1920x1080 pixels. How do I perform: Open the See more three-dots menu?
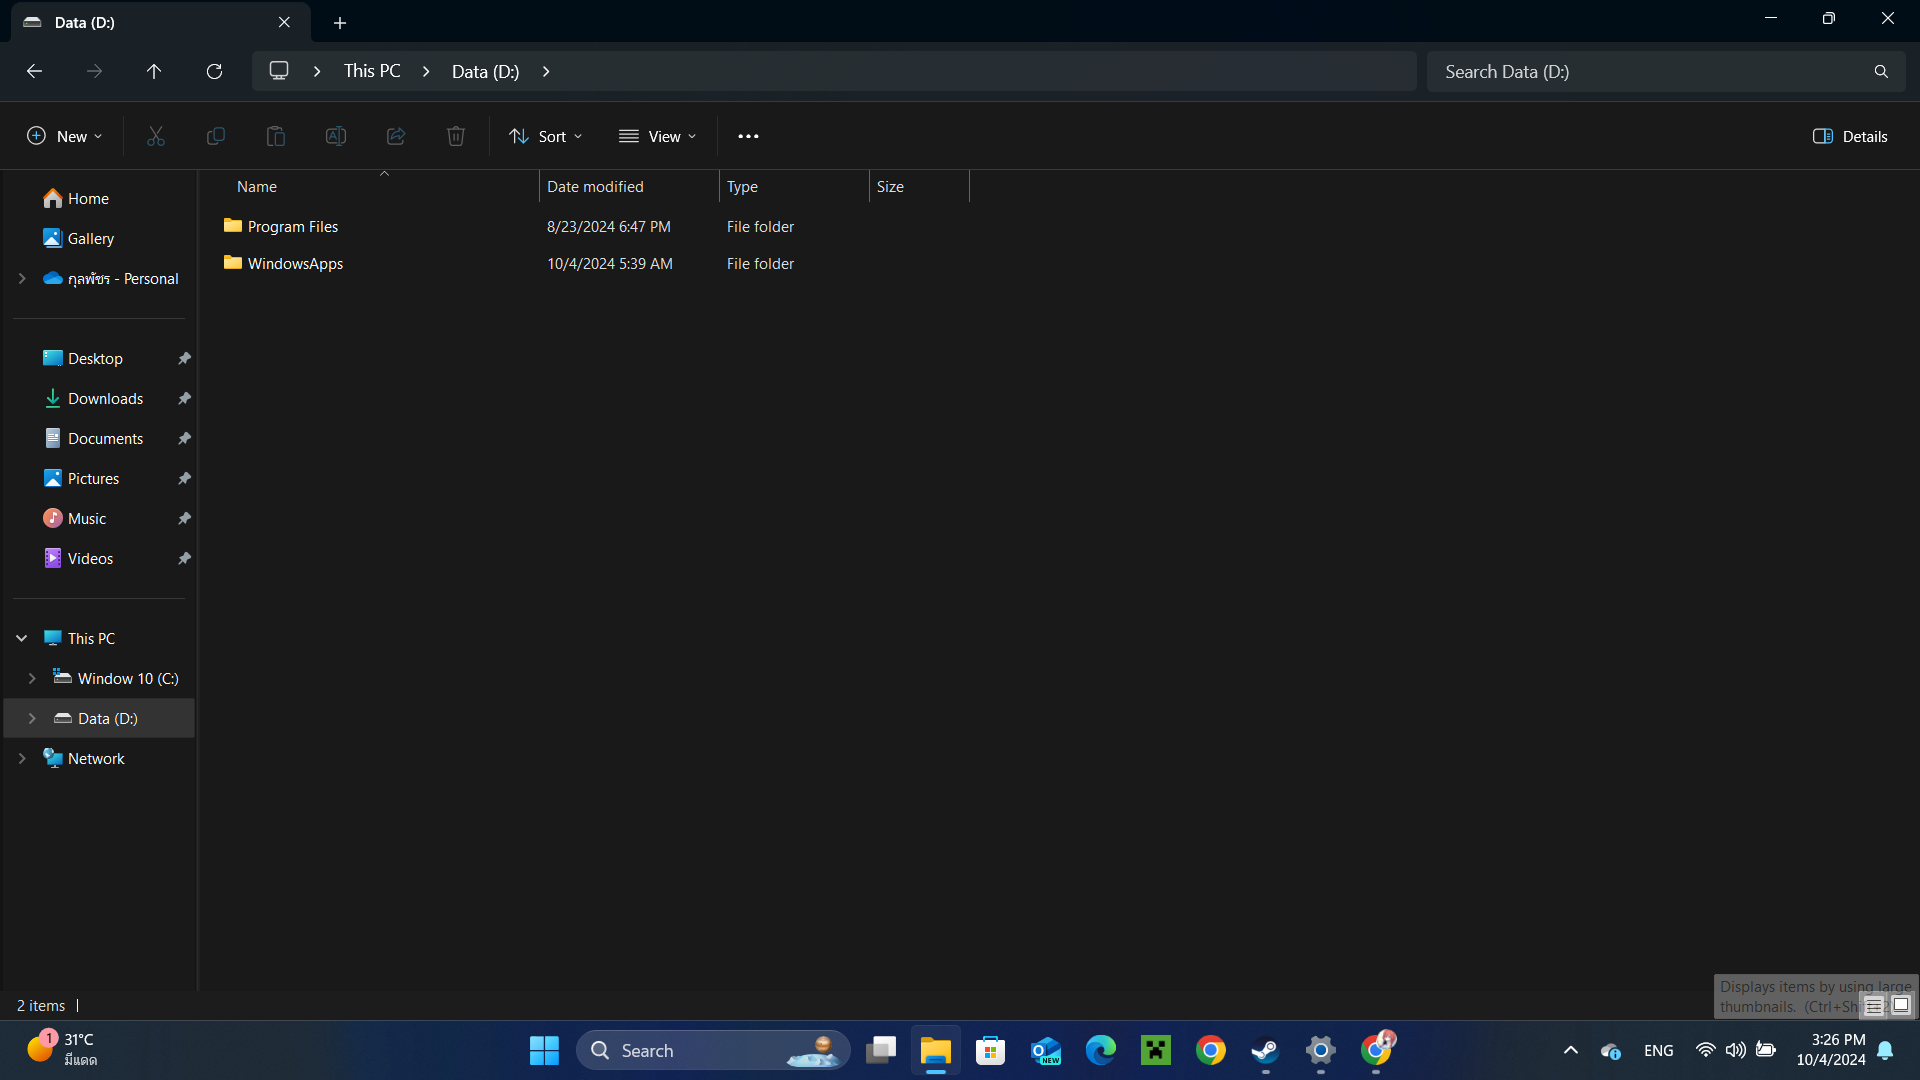[748, 136]
